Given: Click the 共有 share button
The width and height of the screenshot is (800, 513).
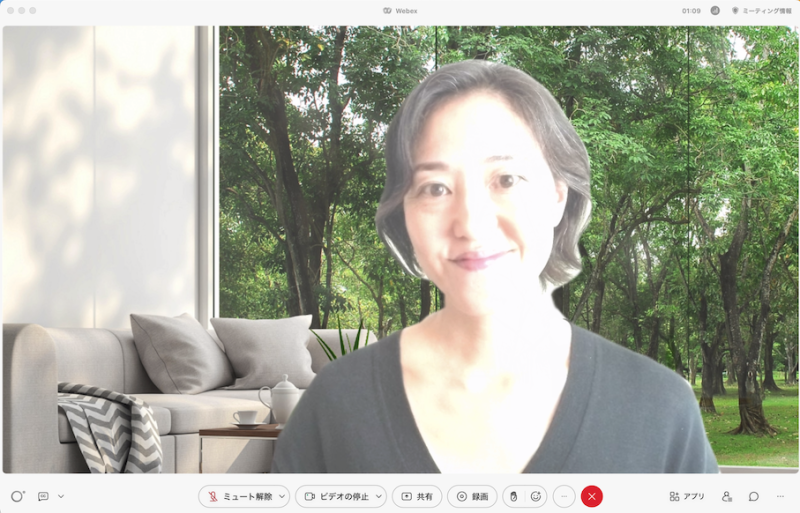Looking at the screenshot, I should coord(417,496).
